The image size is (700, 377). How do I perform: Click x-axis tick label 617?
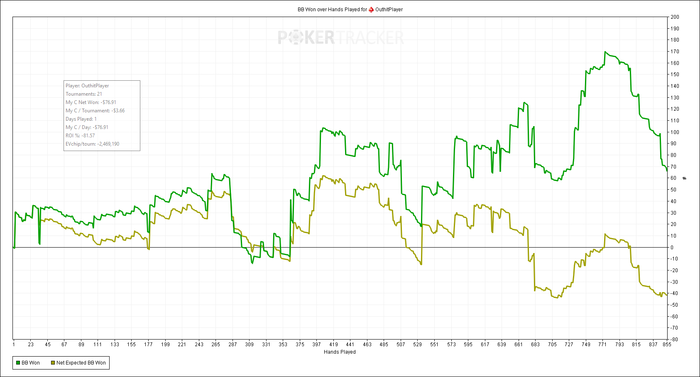[x=485, y=344]
